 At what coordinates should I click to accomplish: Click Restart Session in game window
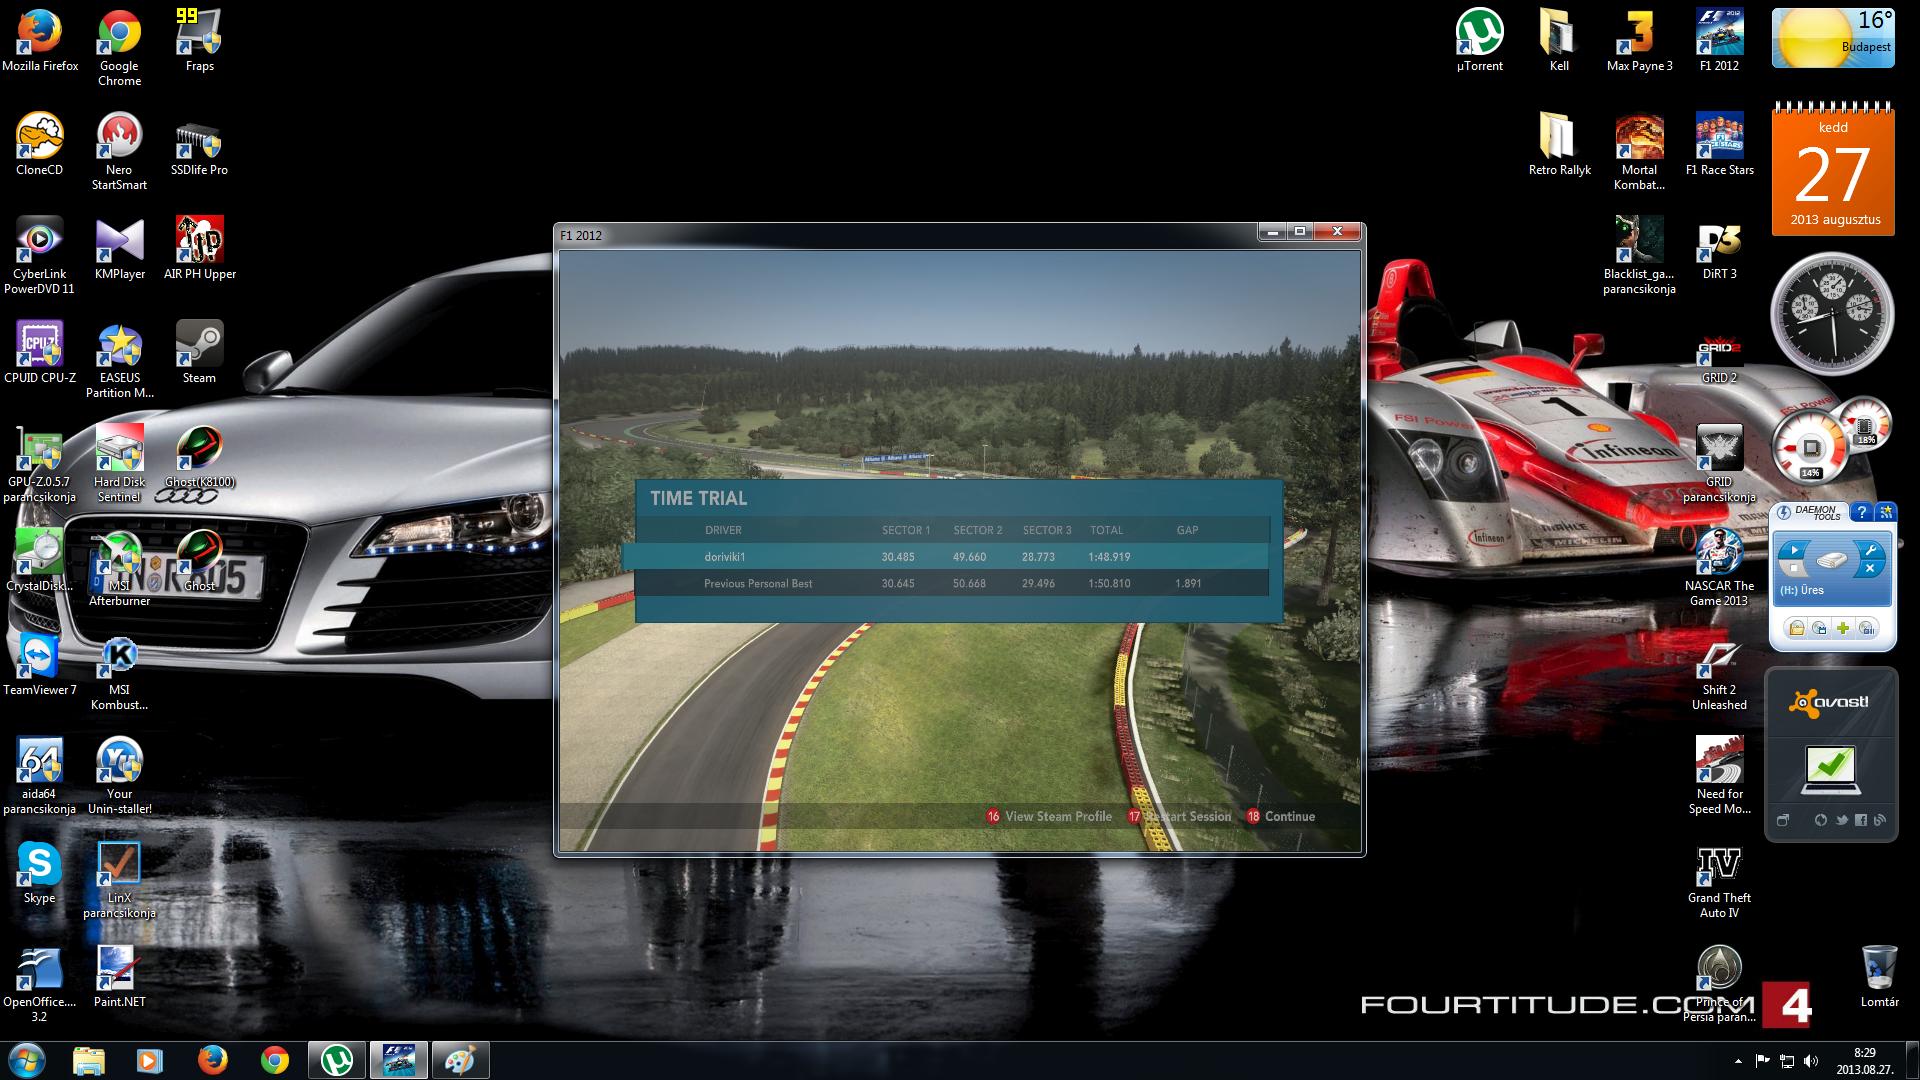point(1180,817)
